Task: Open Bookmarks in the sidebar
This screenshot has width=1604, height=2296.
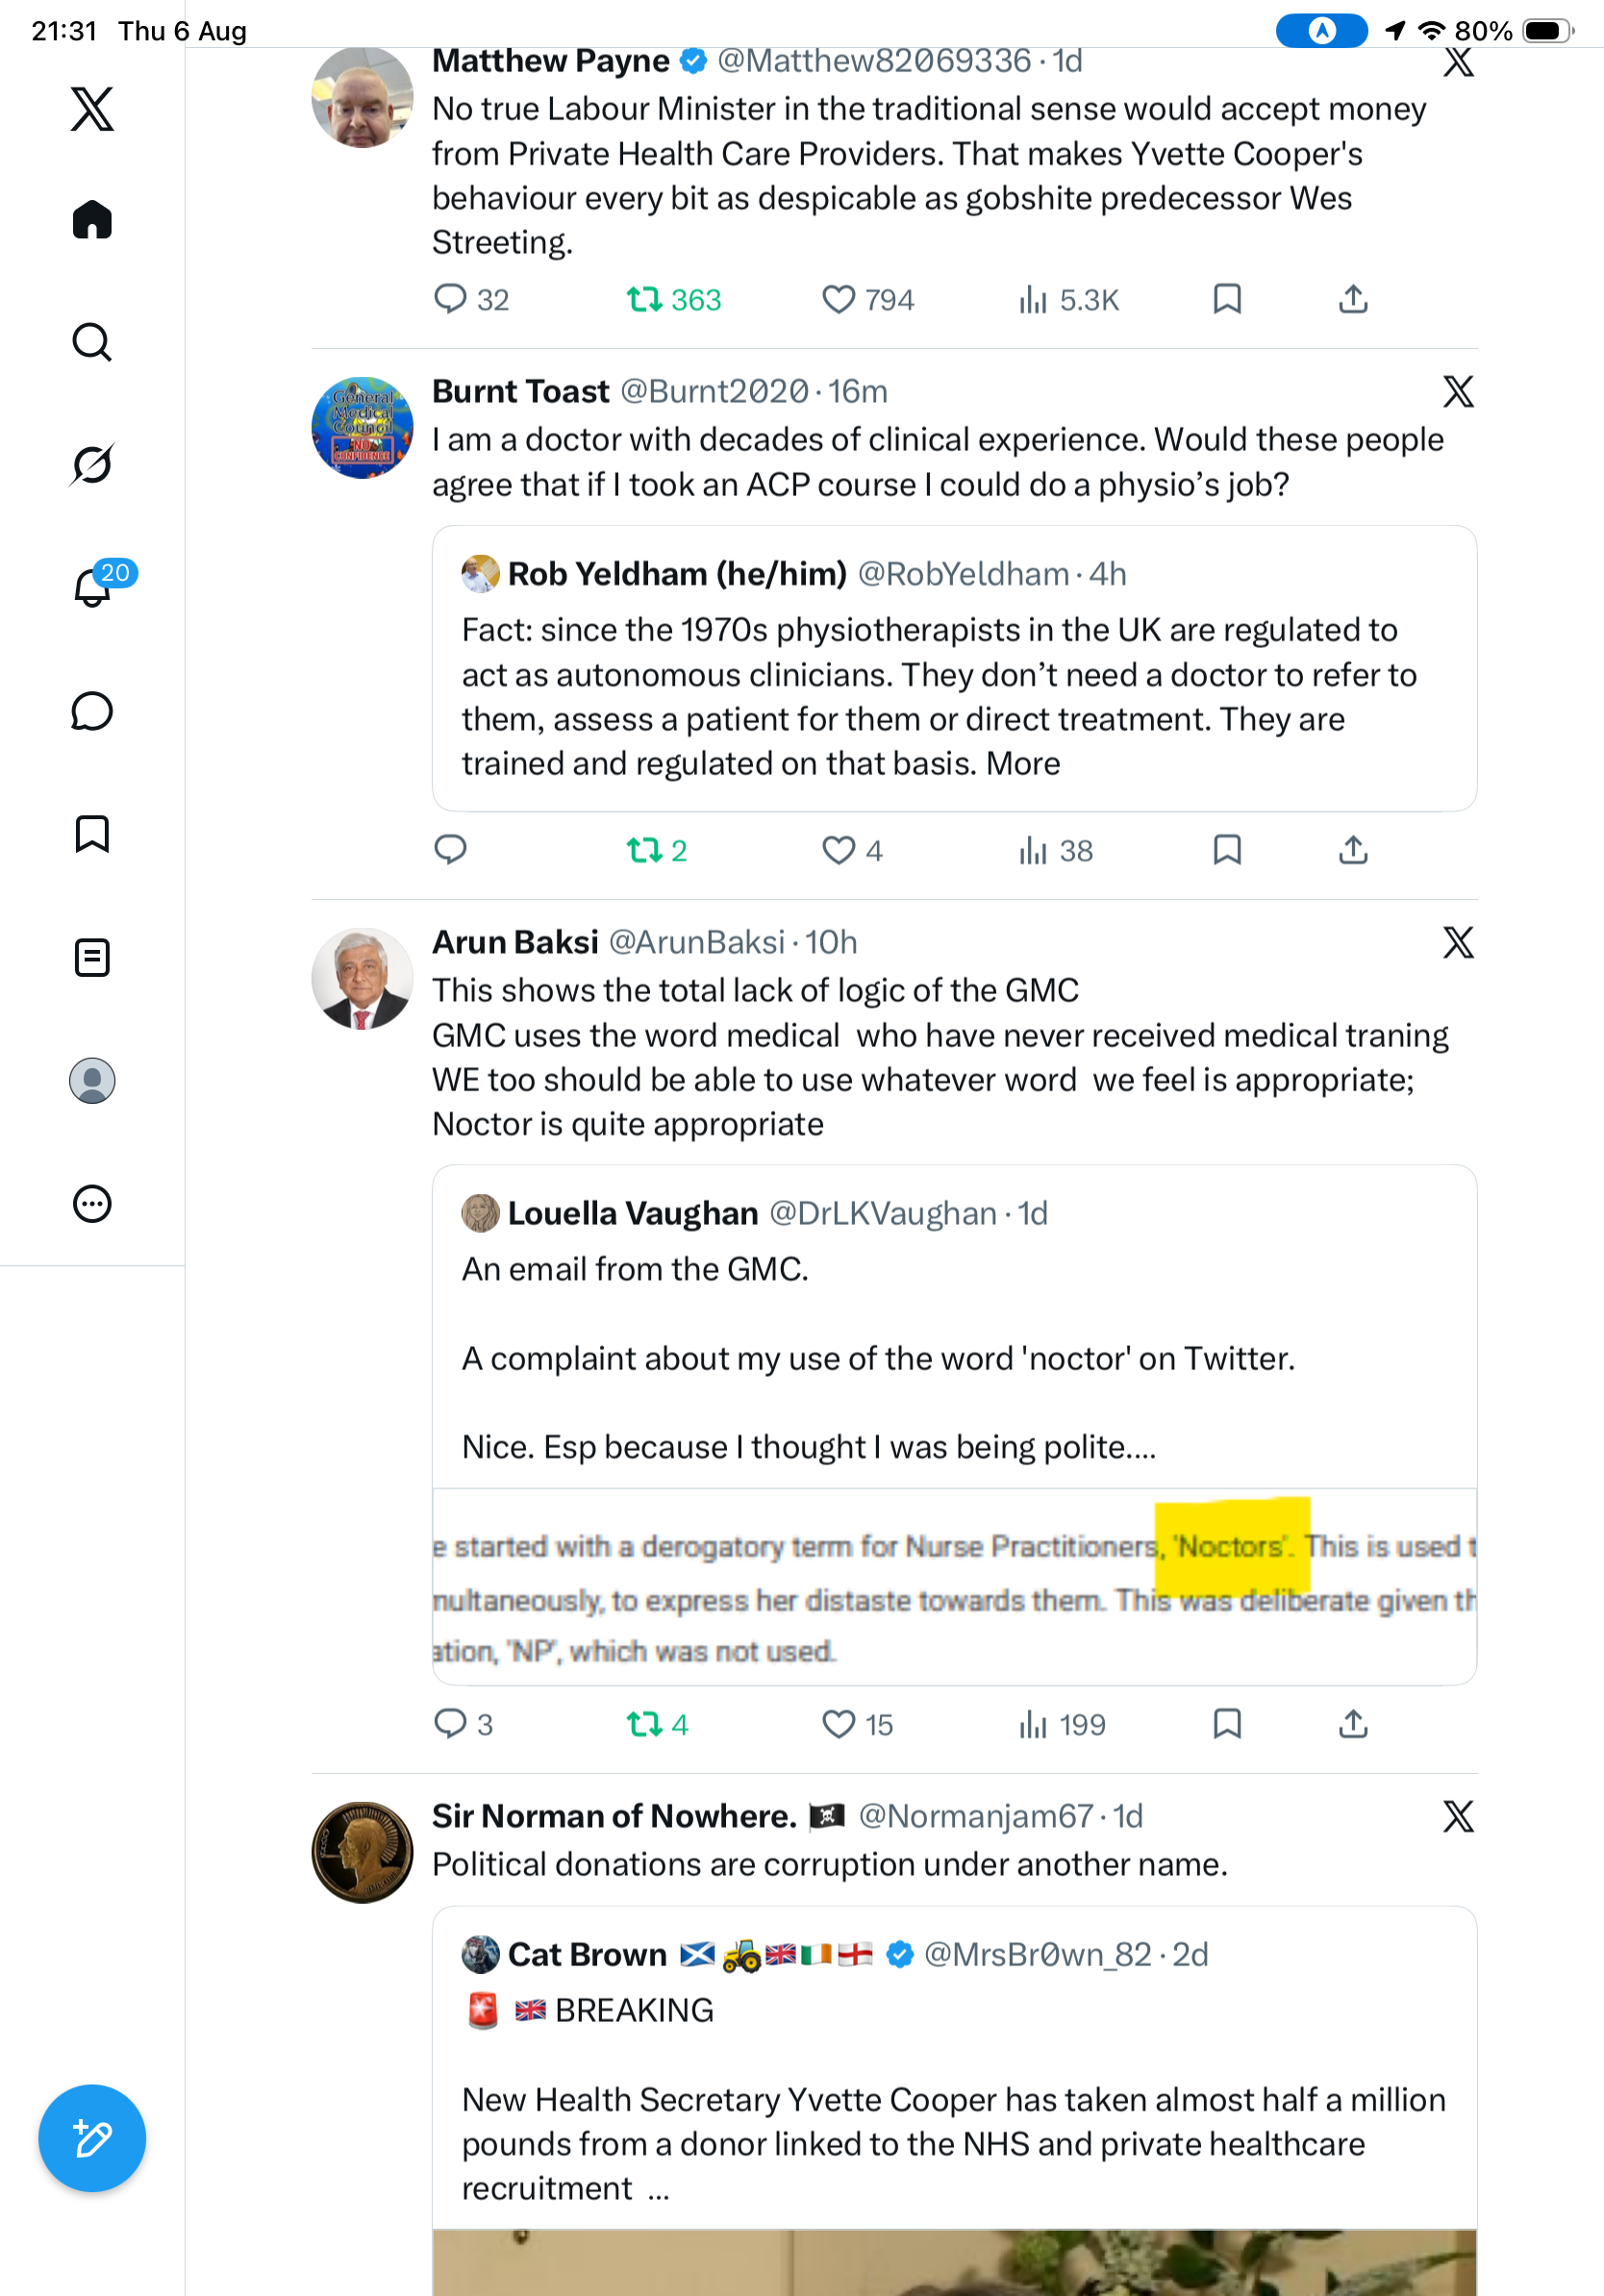Action: coord(92,834)
